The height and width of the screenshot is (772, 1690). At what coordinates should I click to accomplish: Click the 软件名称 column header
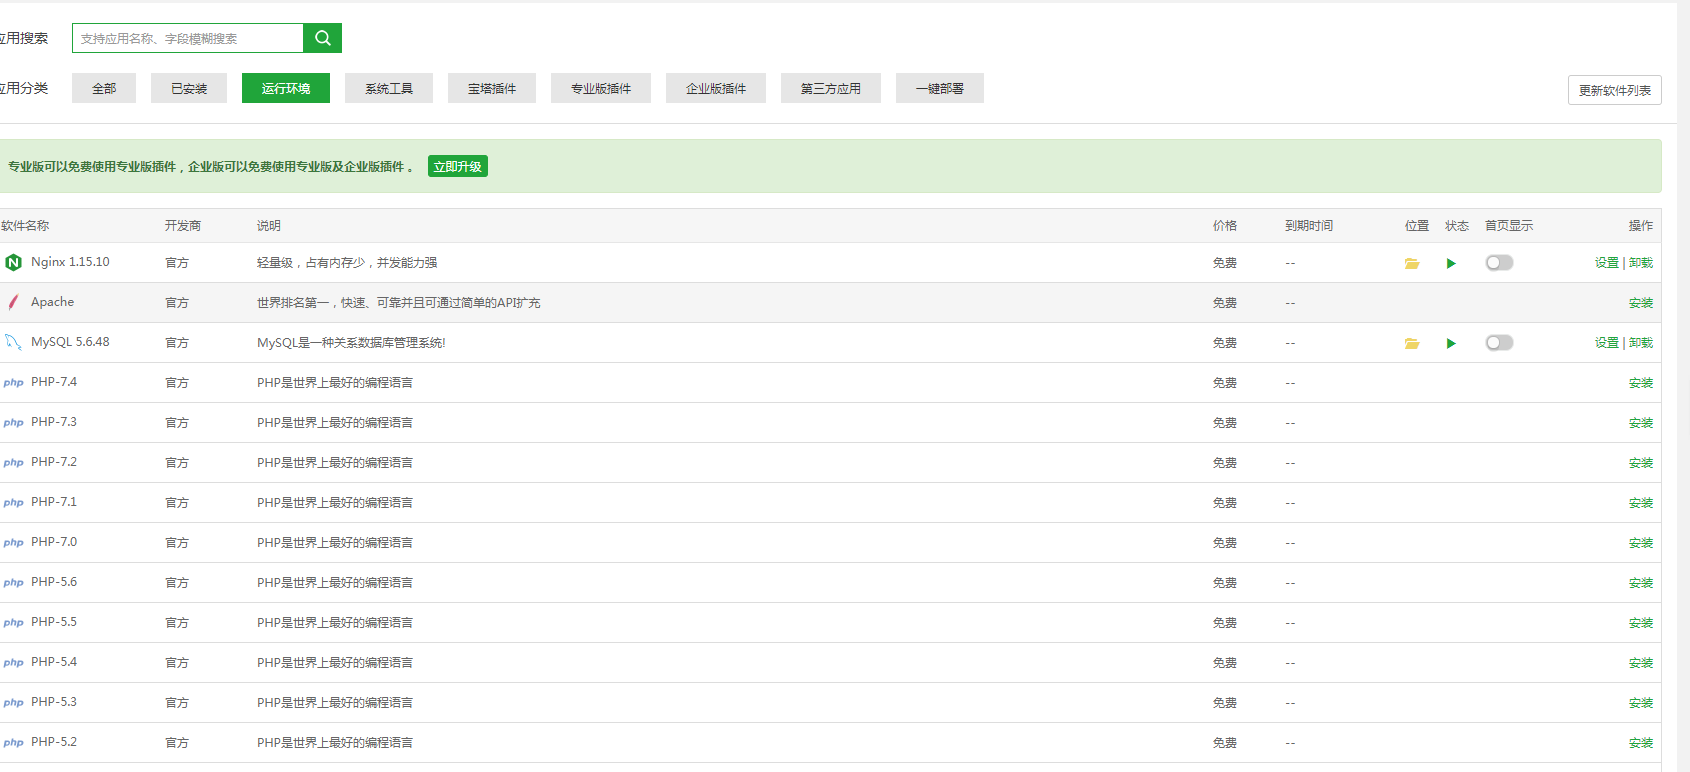25,225
